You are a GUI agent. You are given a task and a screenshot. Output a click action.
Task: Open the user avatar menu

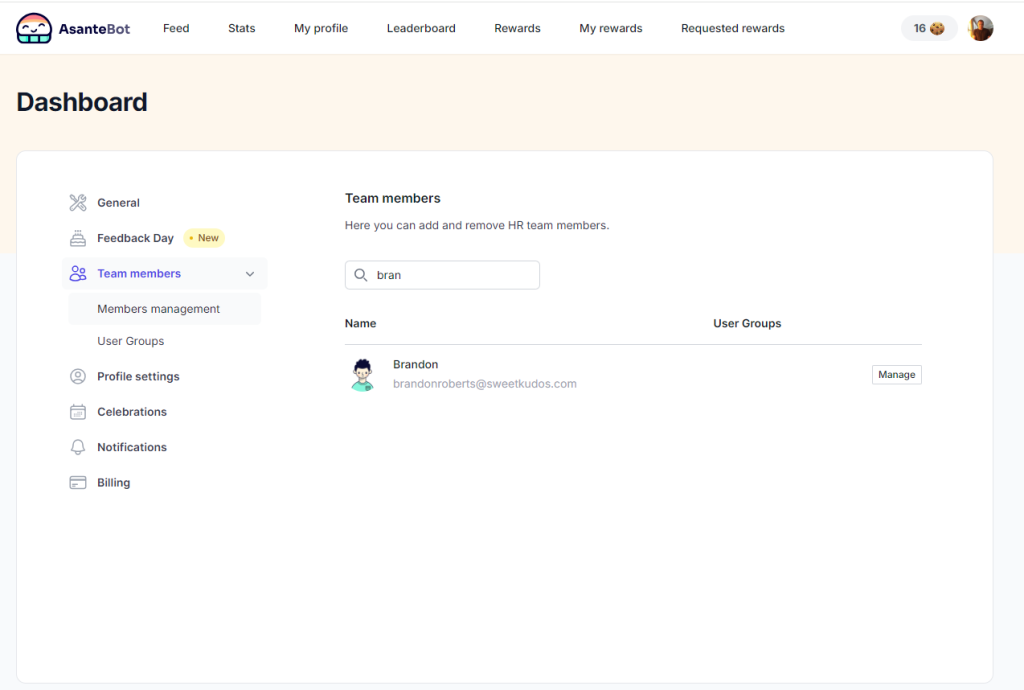click(x=980, y=28)
